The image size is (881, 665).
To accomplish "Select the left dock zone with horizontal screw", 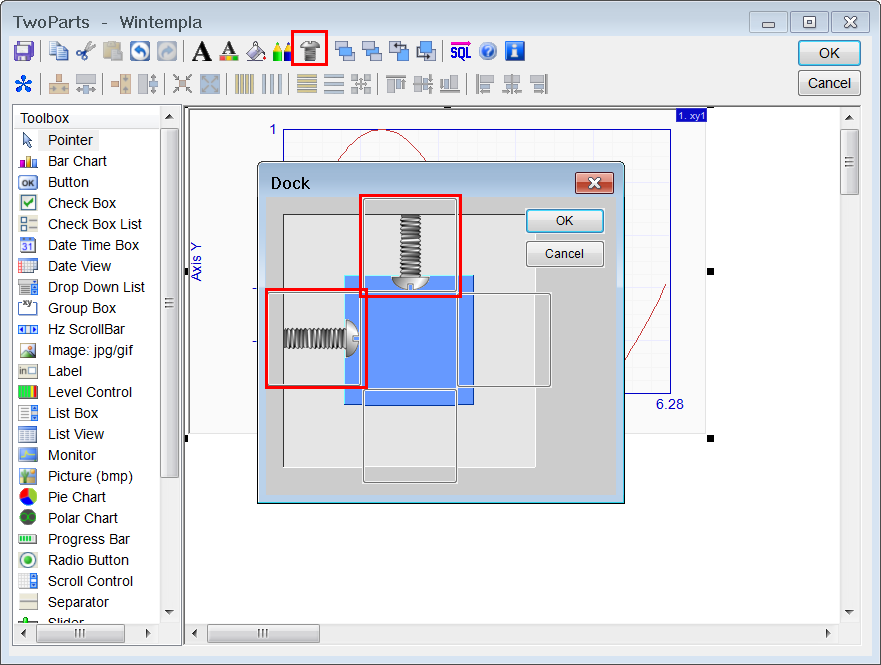I will coord(315,339).
